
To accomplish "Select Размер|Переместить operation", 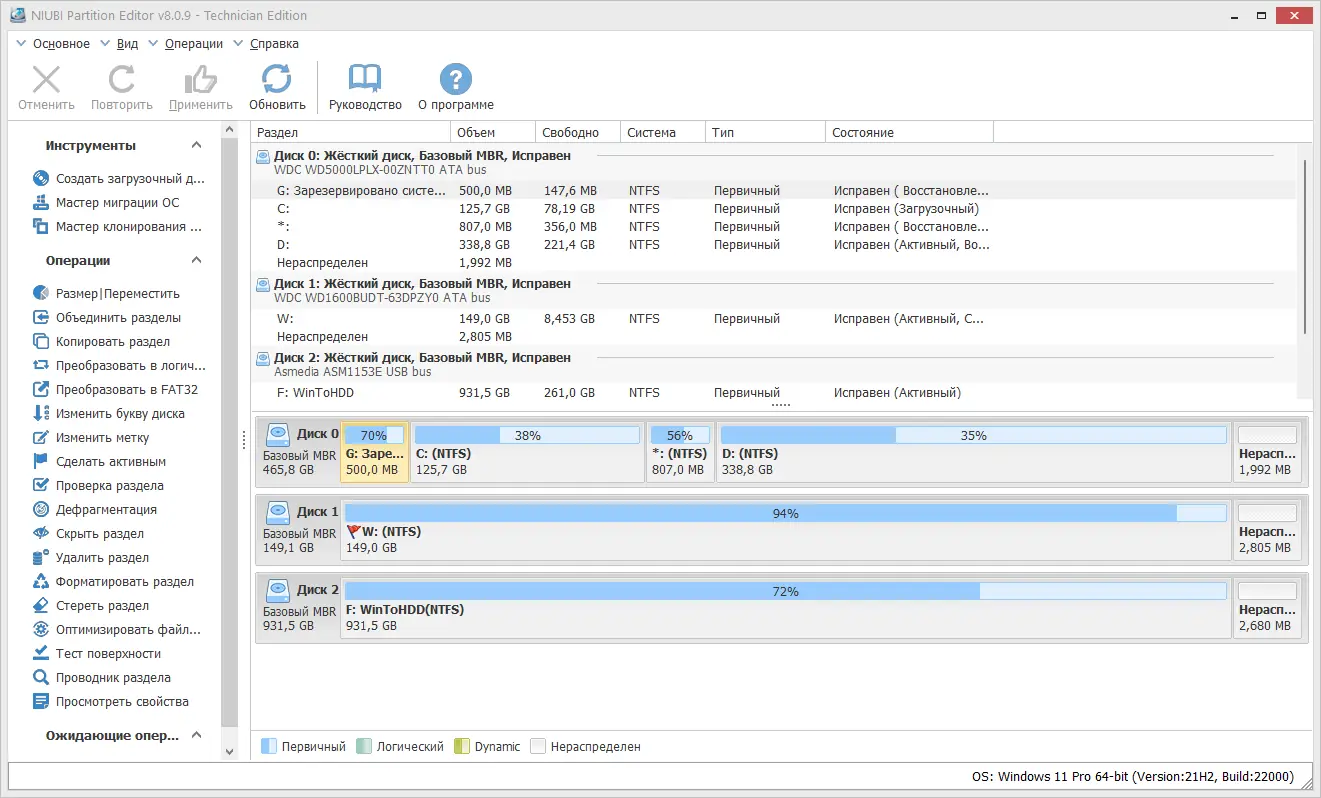I will coord(106,294).
